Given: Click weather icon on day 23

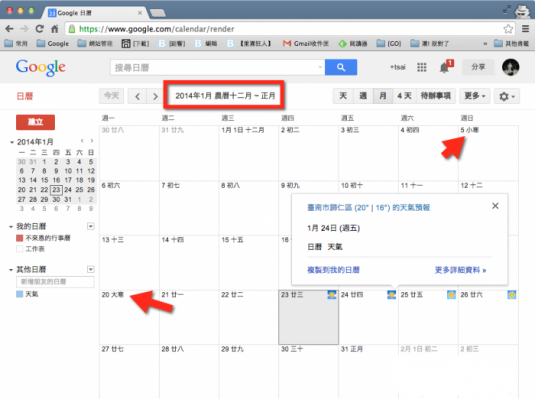Looking at the screenshot, I should (x=331, y=294).
